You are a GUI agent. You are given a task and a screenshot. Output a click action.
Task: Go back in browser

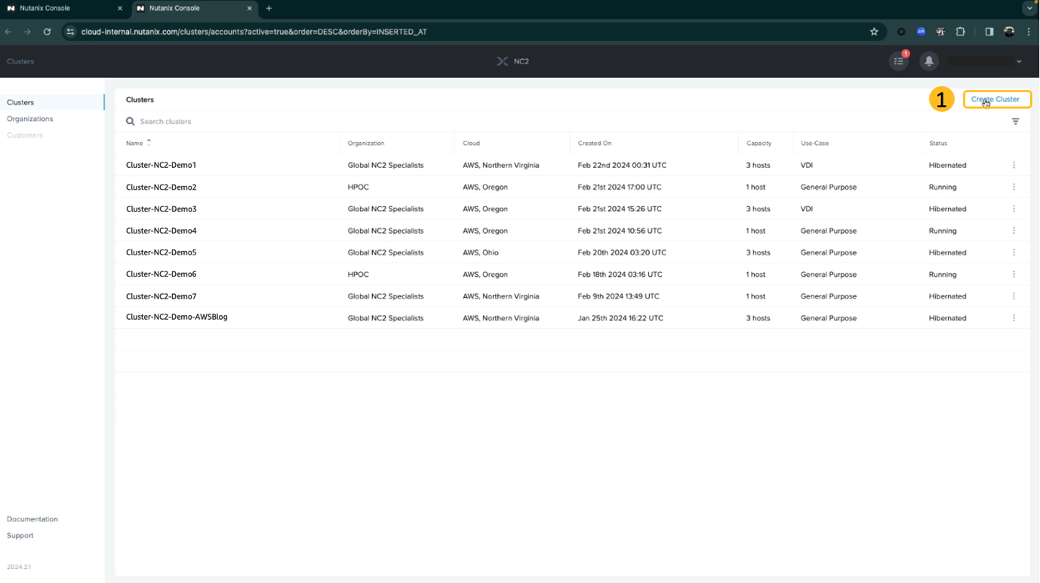(x=9, y=32)
